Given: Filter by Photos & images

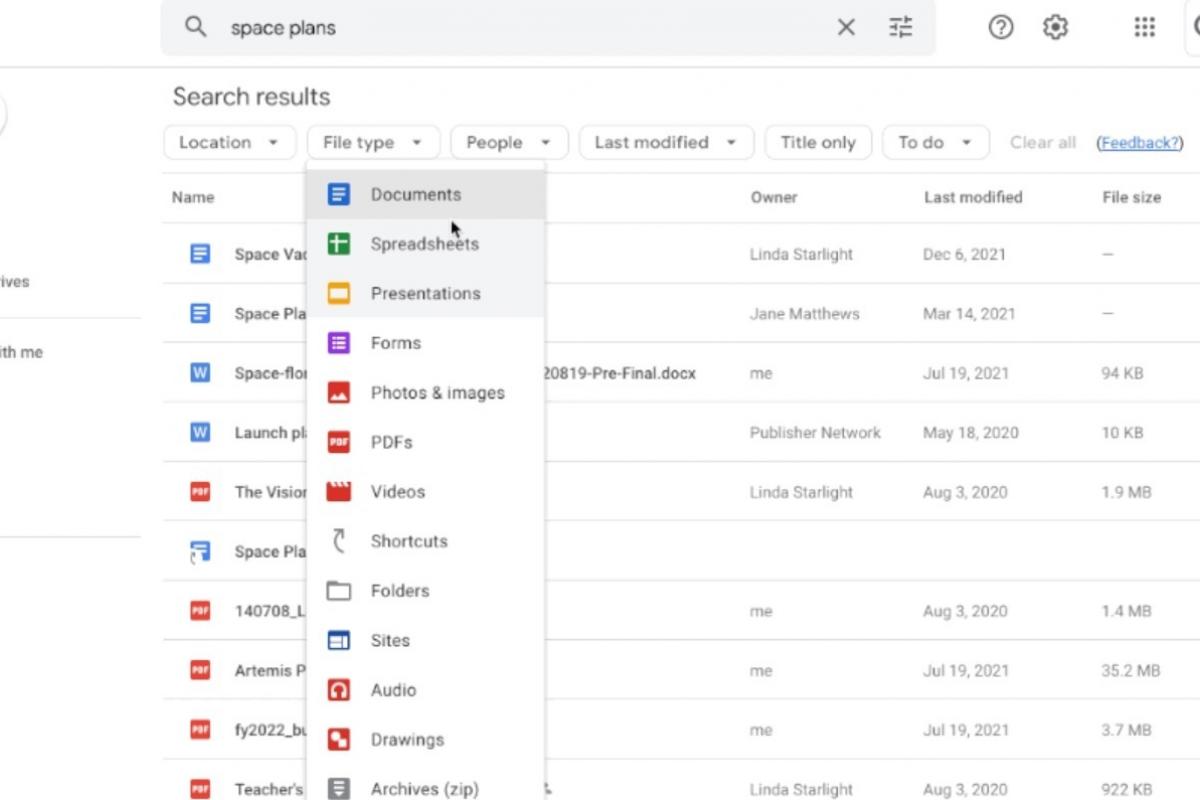Looking at the screenshot, I should (437, 392).
